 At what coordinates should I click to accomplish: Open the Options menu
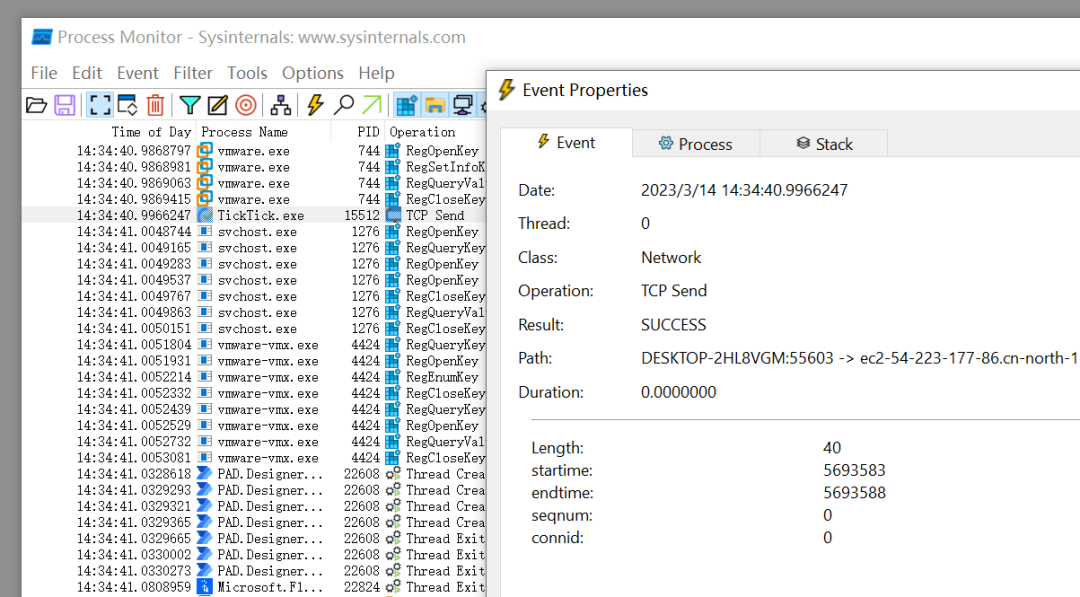(x=312, y=73)
